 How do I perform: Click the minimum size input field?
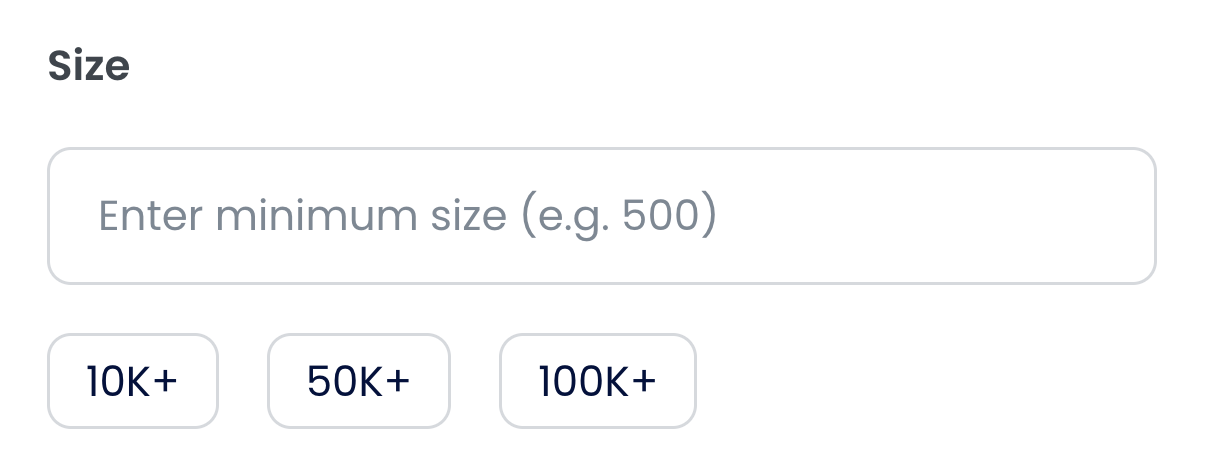pyautogui.click(x=601, y=216)
